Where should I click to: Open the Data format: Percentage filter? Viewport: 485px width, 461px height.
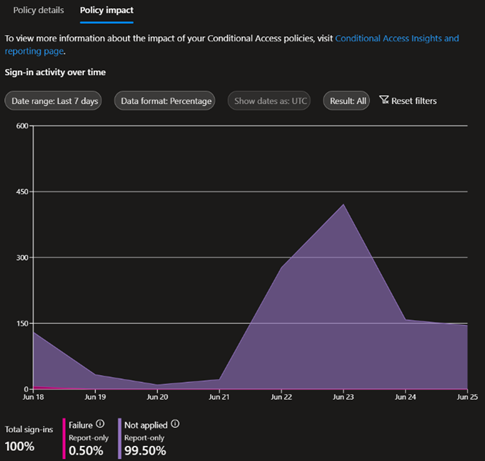[x=165, y=101]
